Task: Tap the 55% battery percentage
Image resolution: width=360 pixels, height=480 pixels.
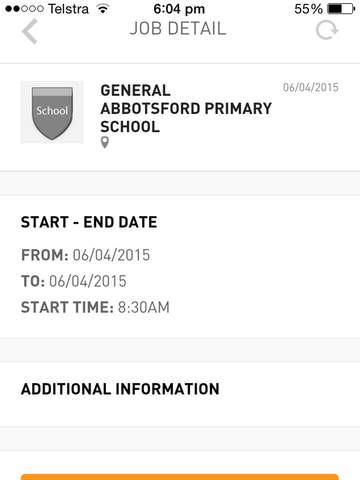Action: 309,9
